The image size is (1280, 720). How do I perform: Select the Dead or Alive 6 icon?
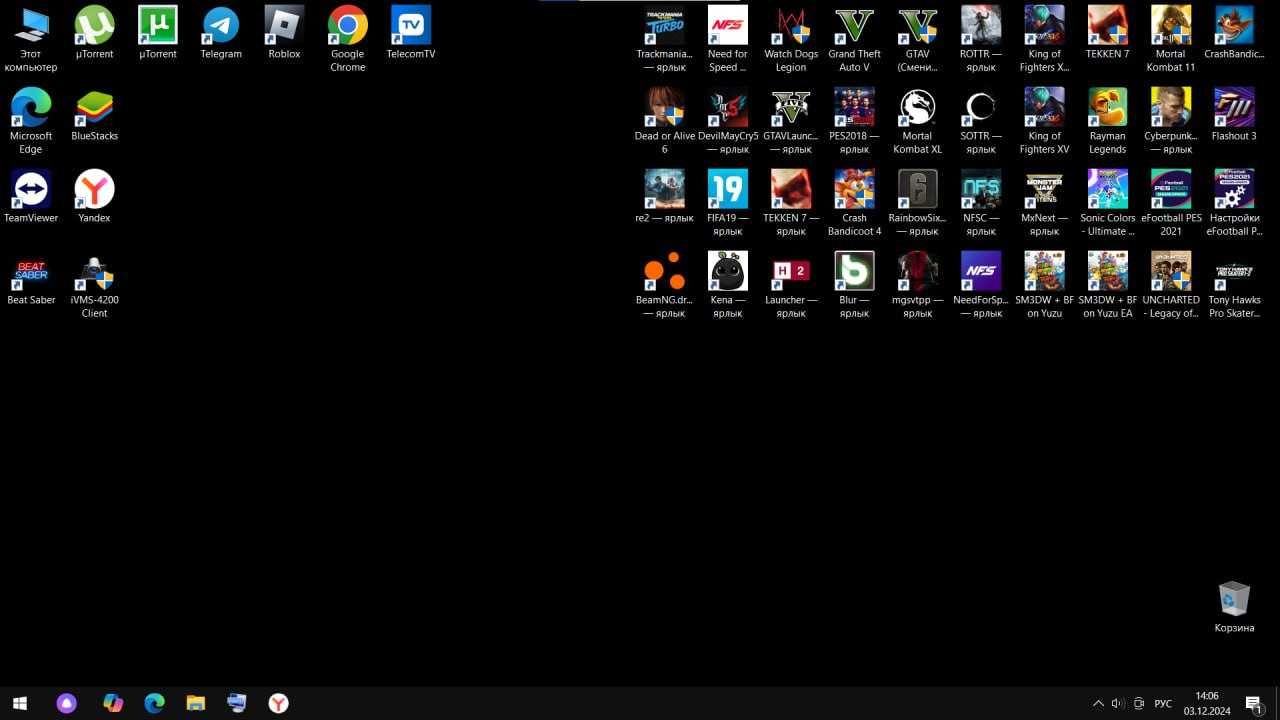[664, 122]
